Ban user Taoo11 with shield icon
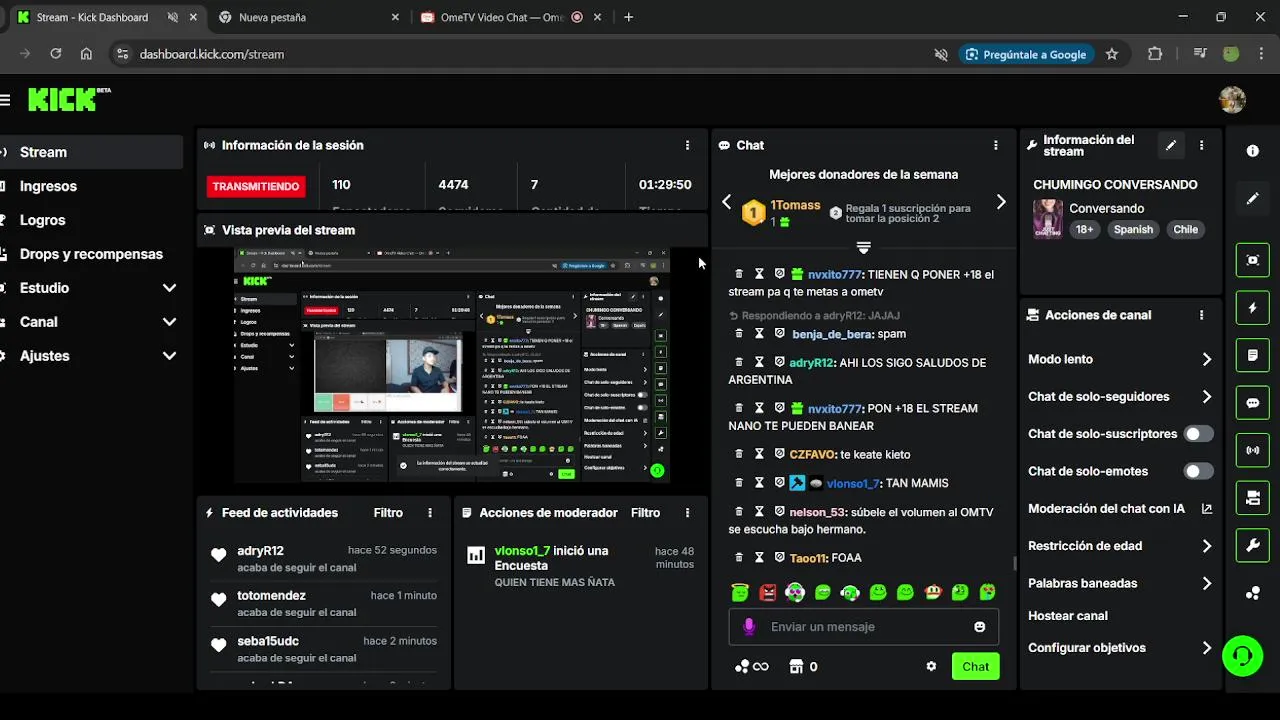Image resolution: width=1280 pixels, height=720 pixels. pos(779,557)
